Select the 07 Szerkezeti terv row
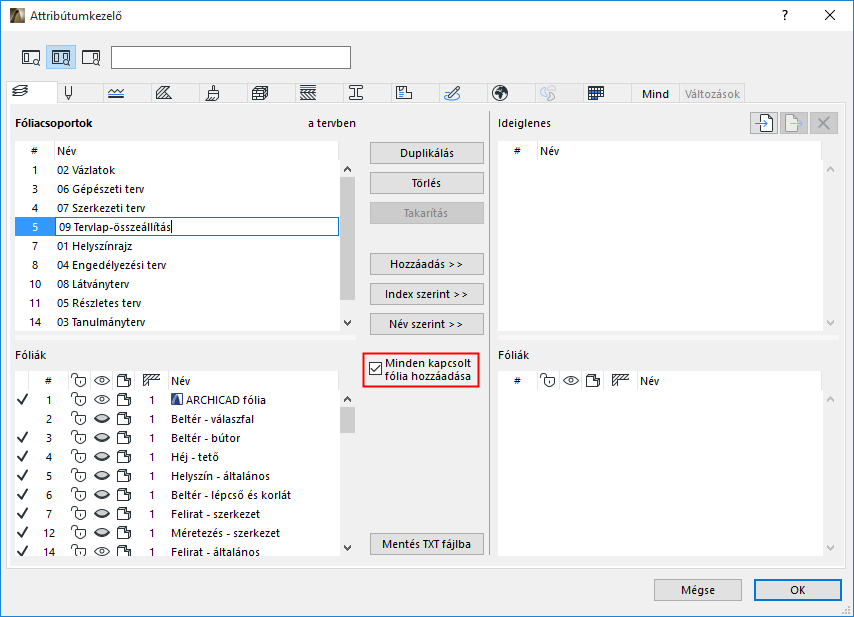This screenshot has height=617, width=854. pyautogui.click(x=177, y=208)
